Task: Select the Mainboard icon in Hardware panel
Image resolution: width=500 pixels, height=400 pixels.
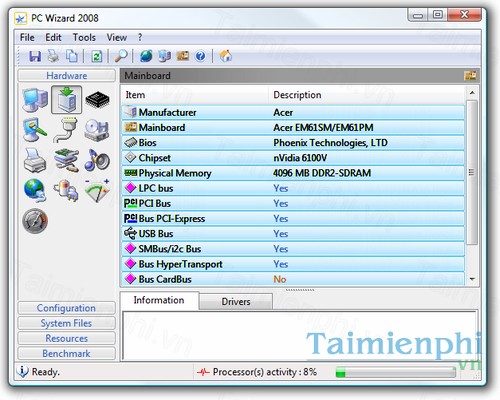Action: [x=66, y=99]
